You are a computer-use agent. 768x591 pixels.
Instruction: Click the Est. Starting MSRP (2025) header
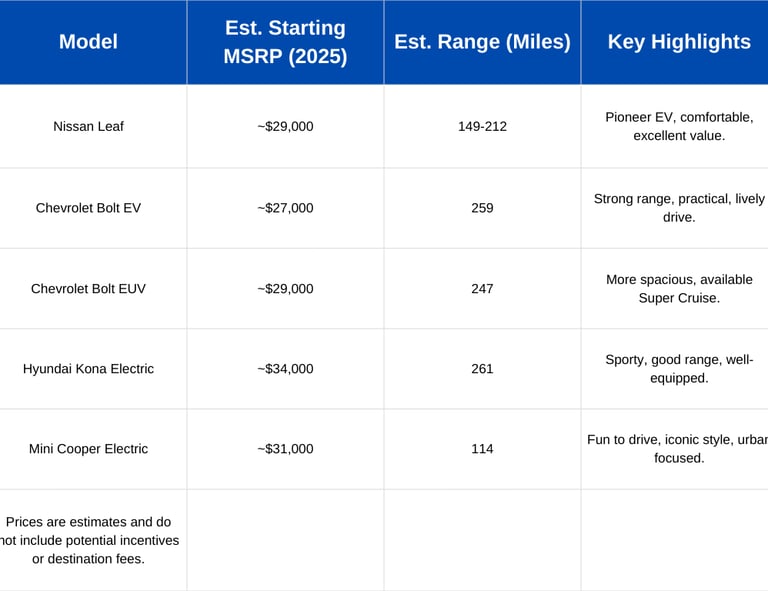pos(285,42)
